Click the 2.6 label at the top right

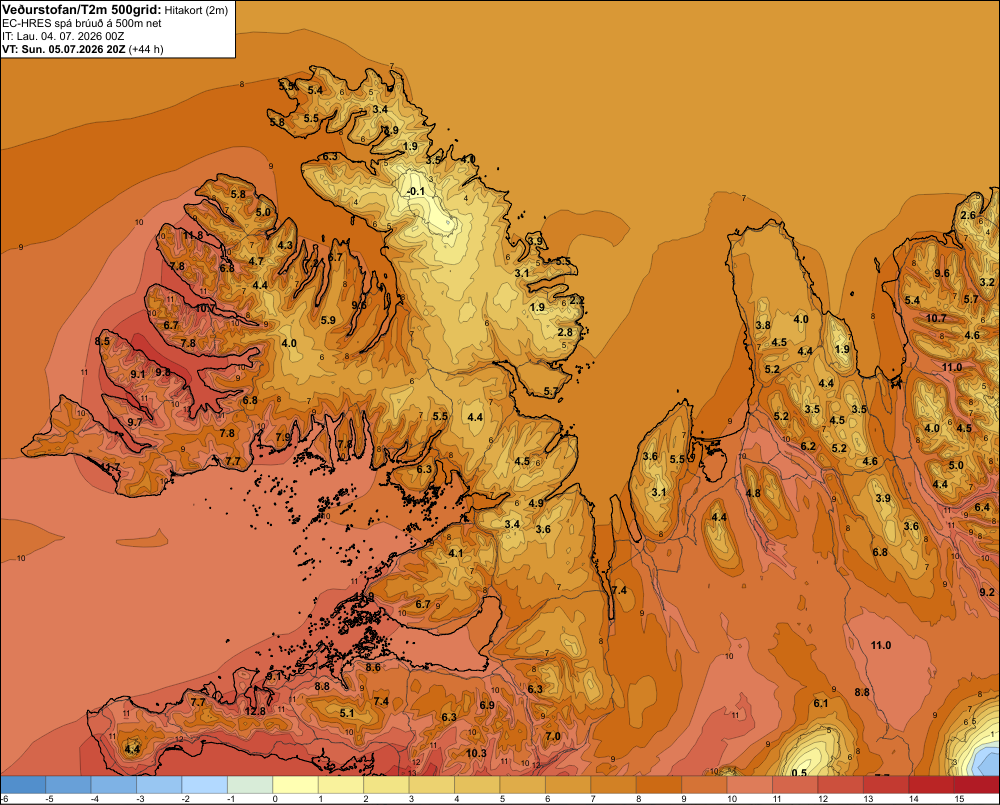[x=968, y=215]
